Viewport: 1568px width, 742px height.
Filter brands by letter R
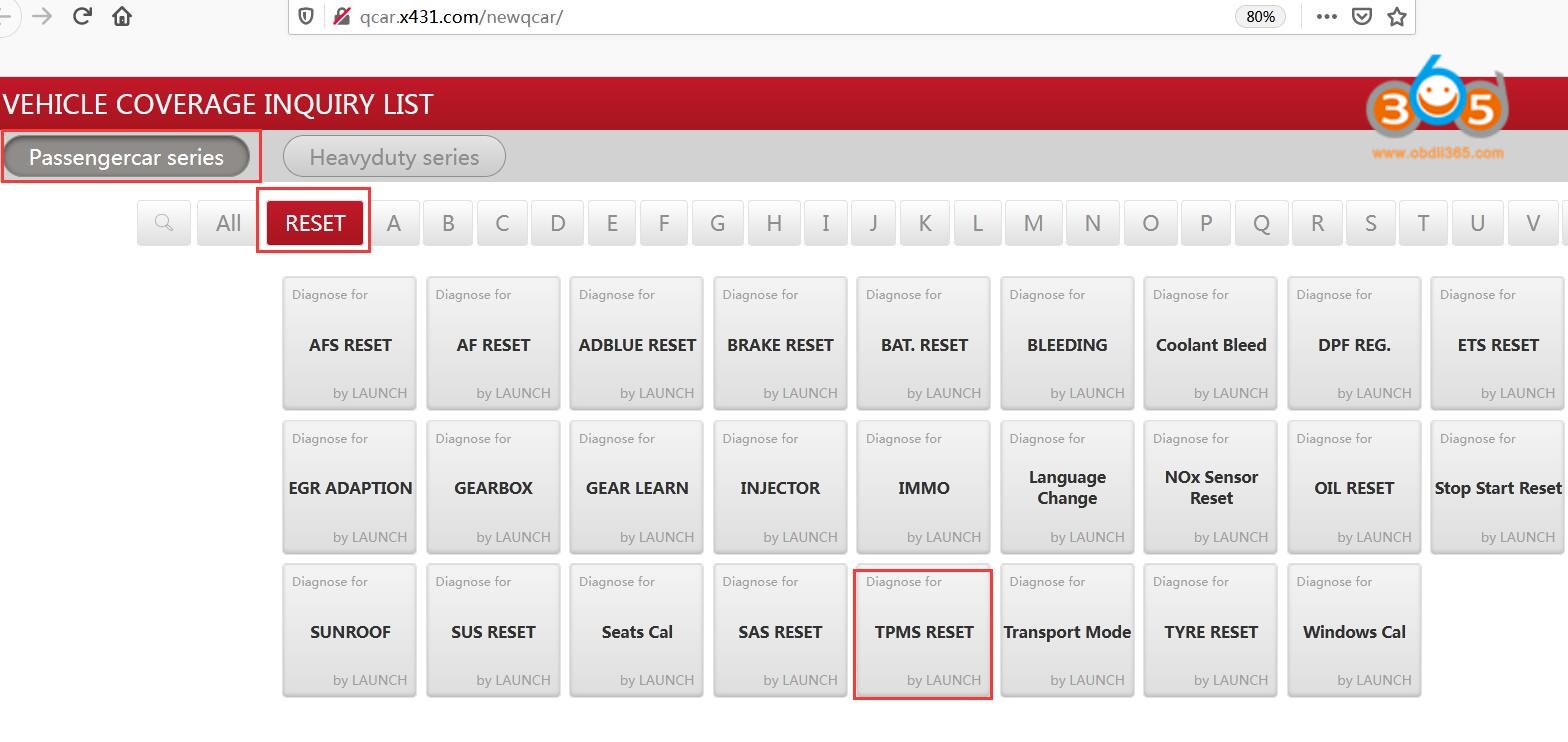1317,223
